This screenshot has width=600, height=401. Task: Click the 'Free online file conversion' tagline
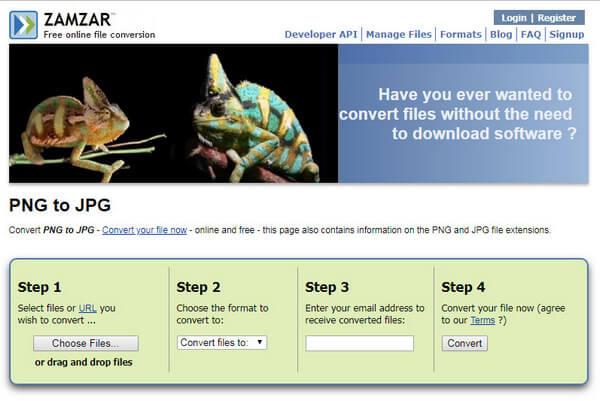(99, 34)
